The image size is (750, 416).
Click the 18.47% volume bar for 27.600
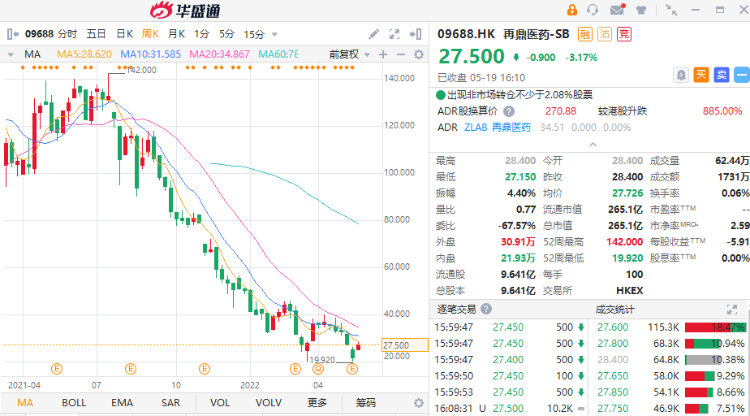coord(715,328)
